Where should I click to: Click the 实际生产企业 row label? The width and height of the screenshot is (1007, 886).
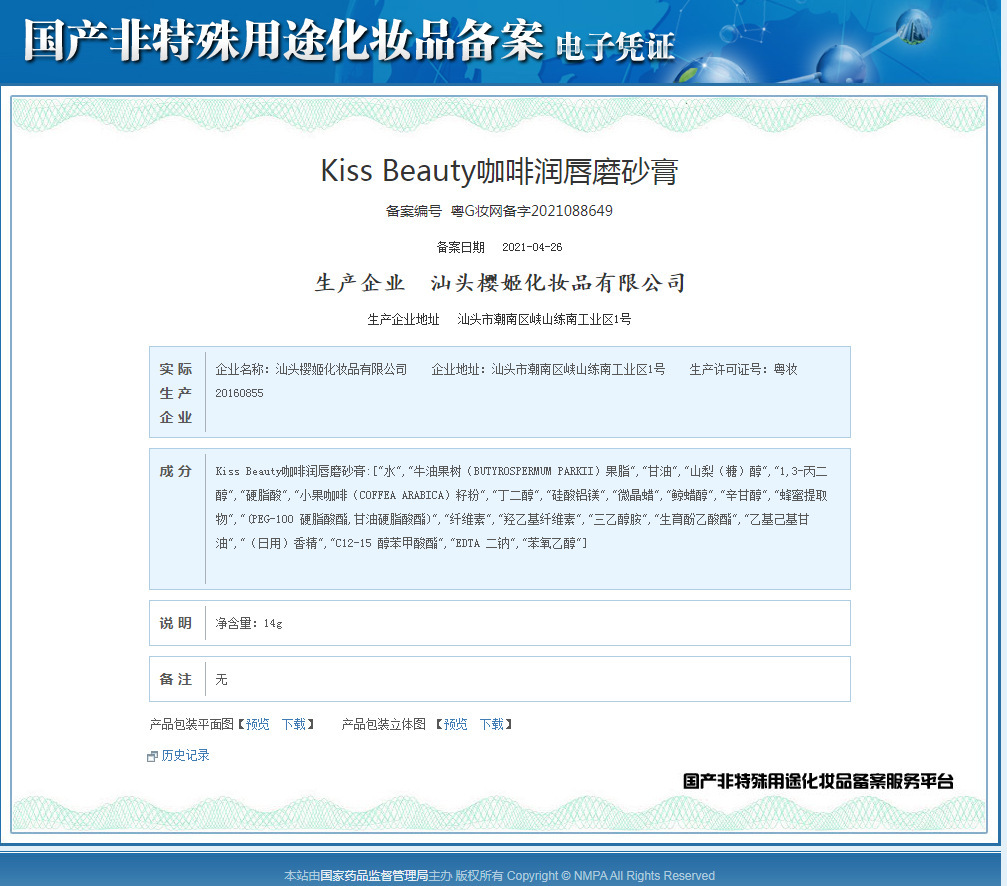(176, 393)
